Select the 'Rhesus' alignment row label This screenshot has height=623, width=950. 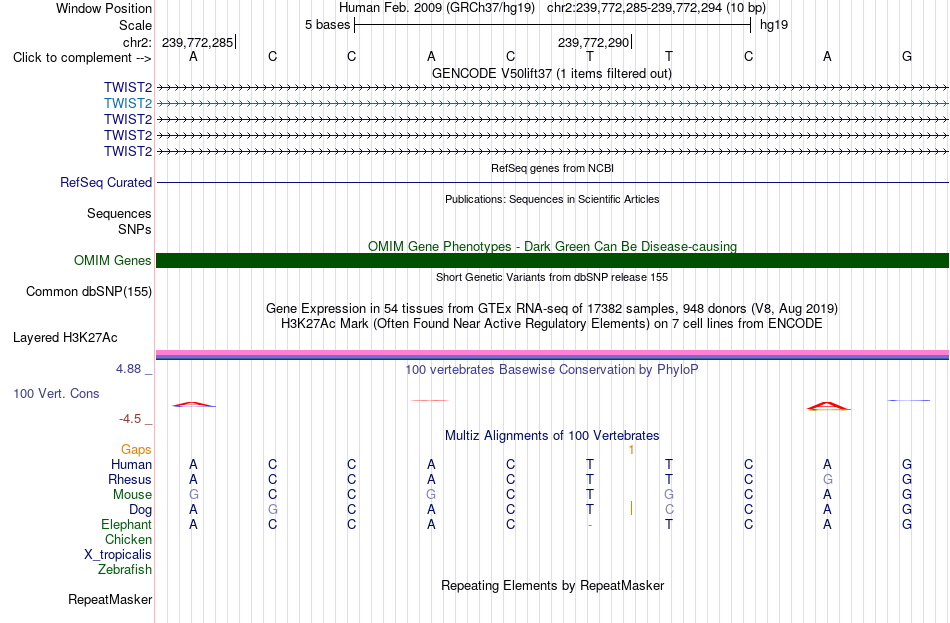130,479
